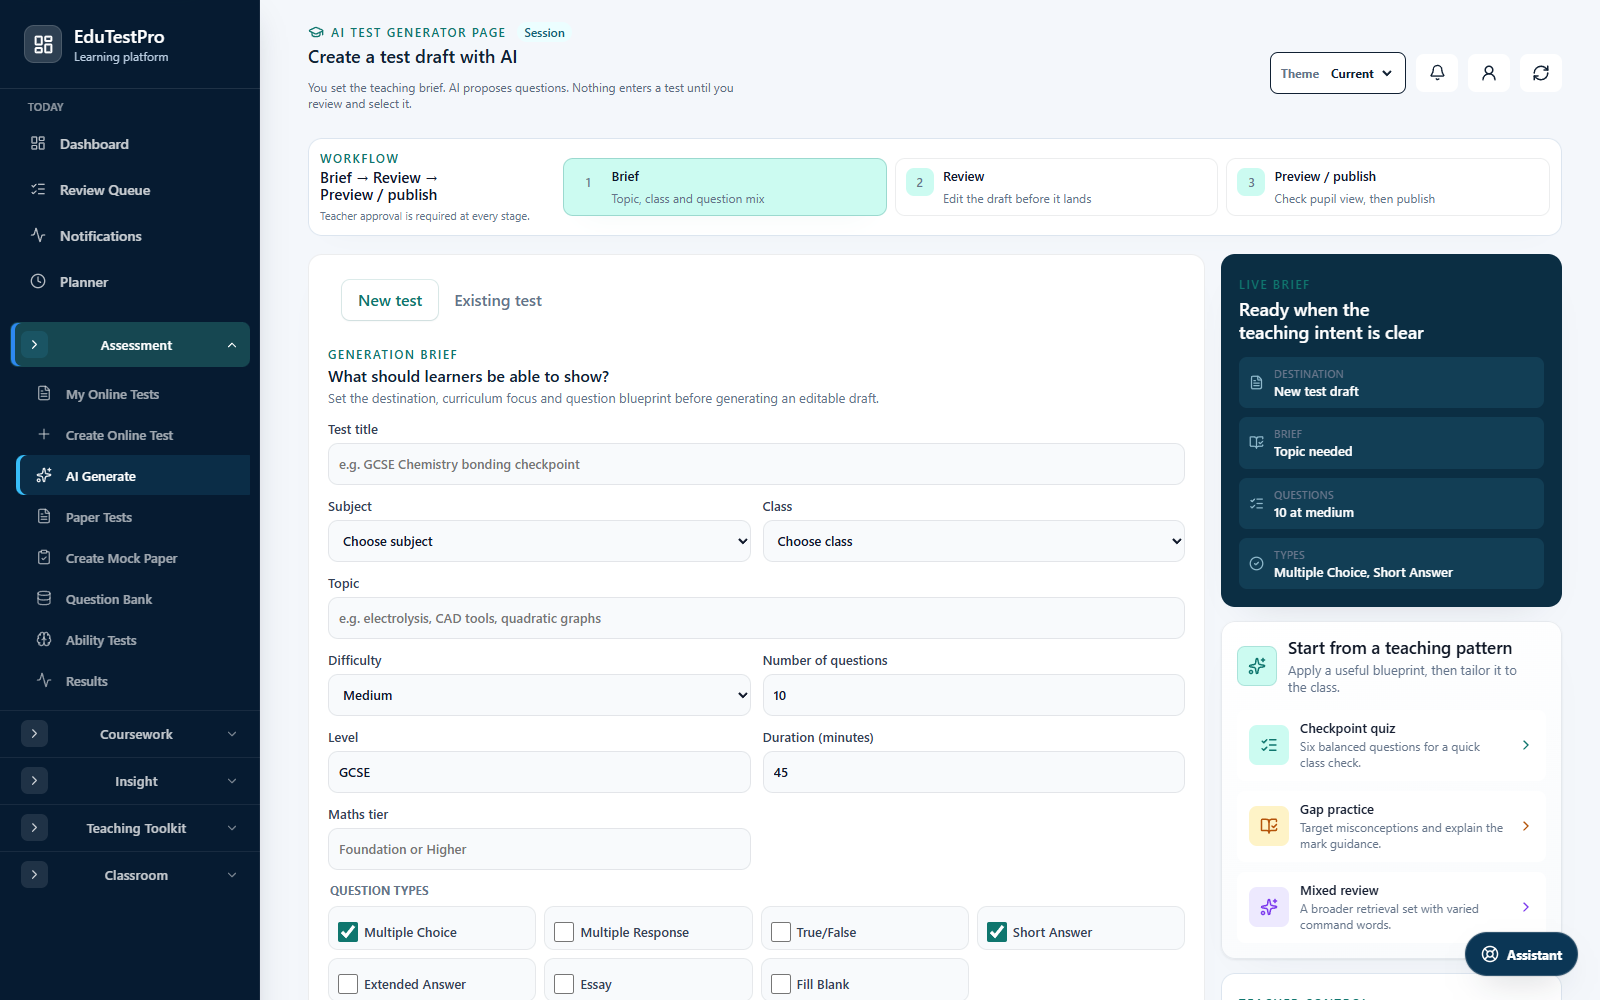1600x1000 pixels.
Task: Expand the Classroom sidebar section
Action: 131,875
